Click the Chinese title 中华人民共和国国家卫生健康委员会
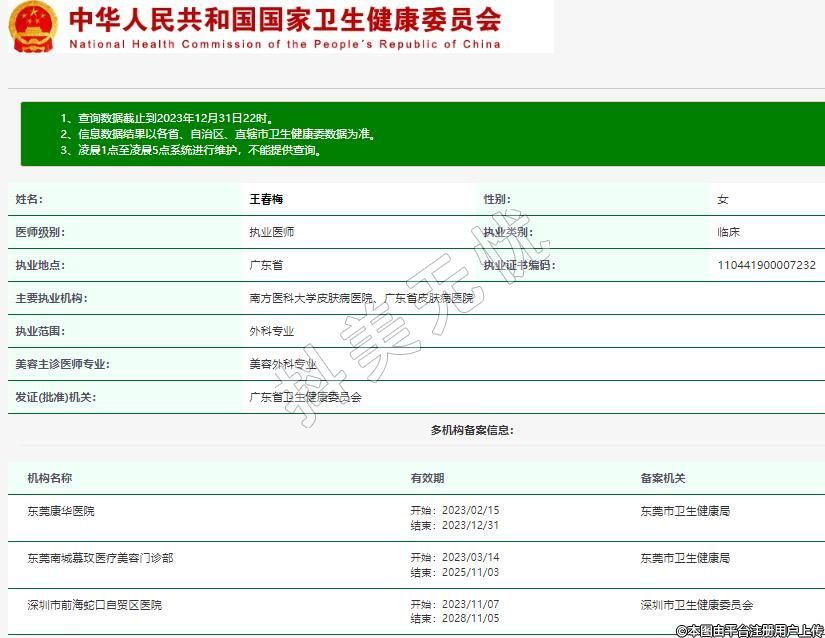825x638 pixels. 285,19
